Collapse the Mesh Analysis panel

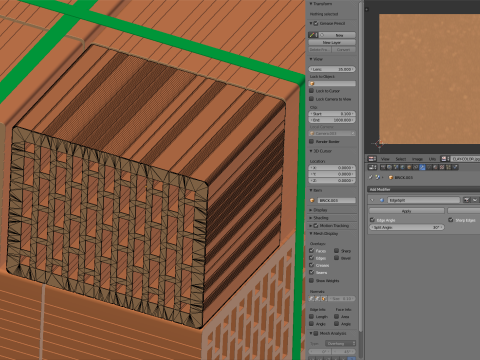[x=311, y=333]
